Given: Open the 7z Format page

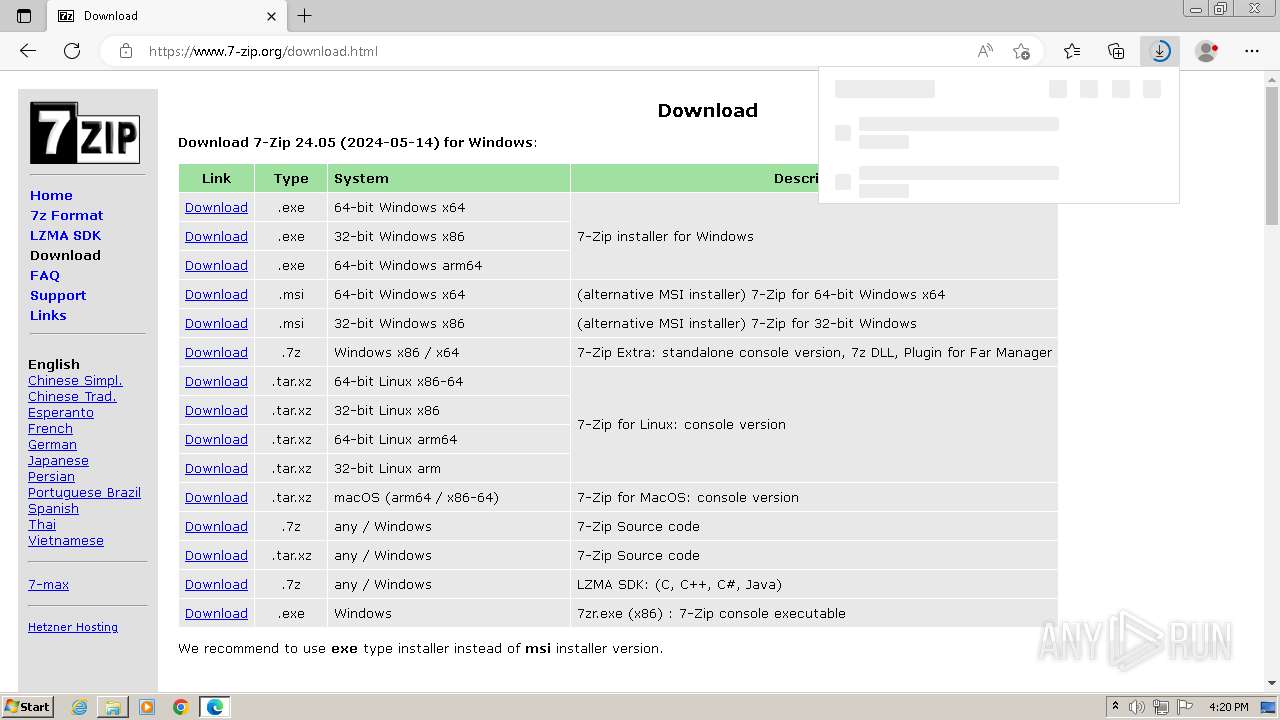Looking at the screenshot, I should [x=66, y=215].
